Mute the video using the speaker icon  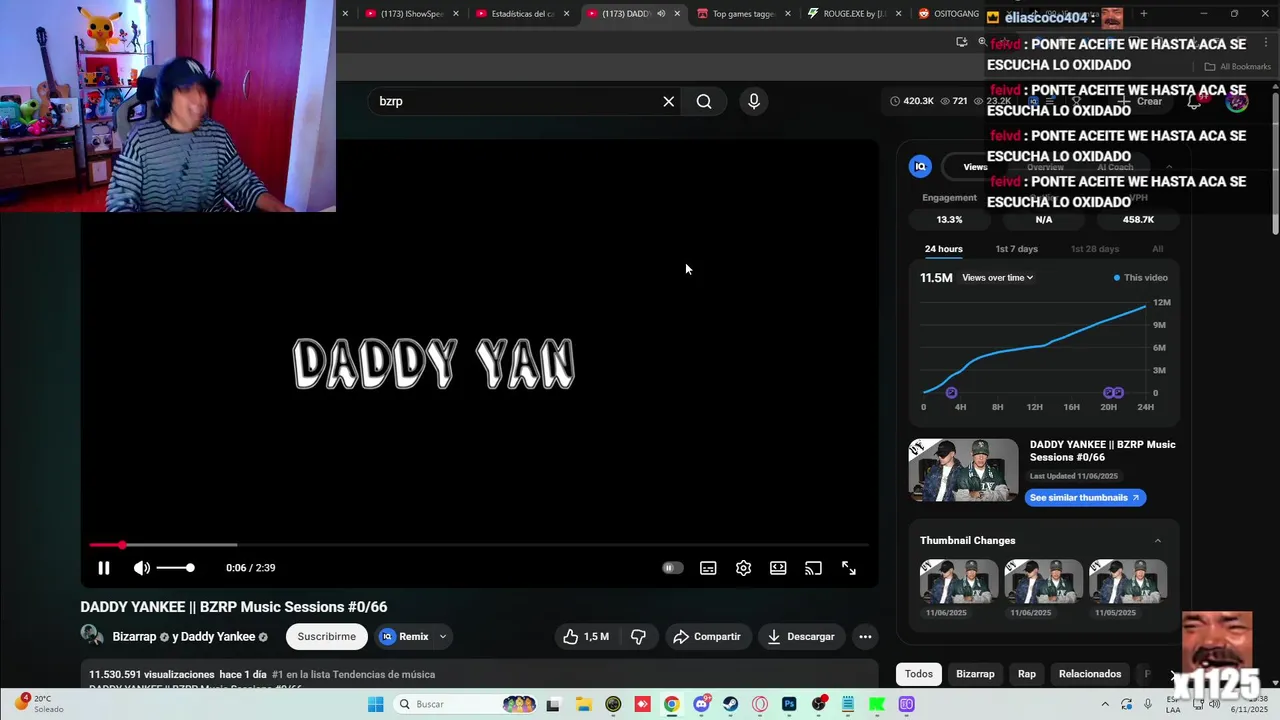[142, 568]
